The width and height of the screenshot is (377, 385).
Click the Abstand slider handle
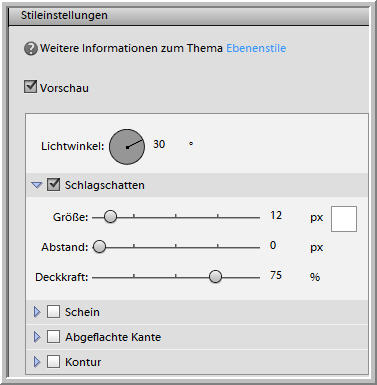coord(99,247)
